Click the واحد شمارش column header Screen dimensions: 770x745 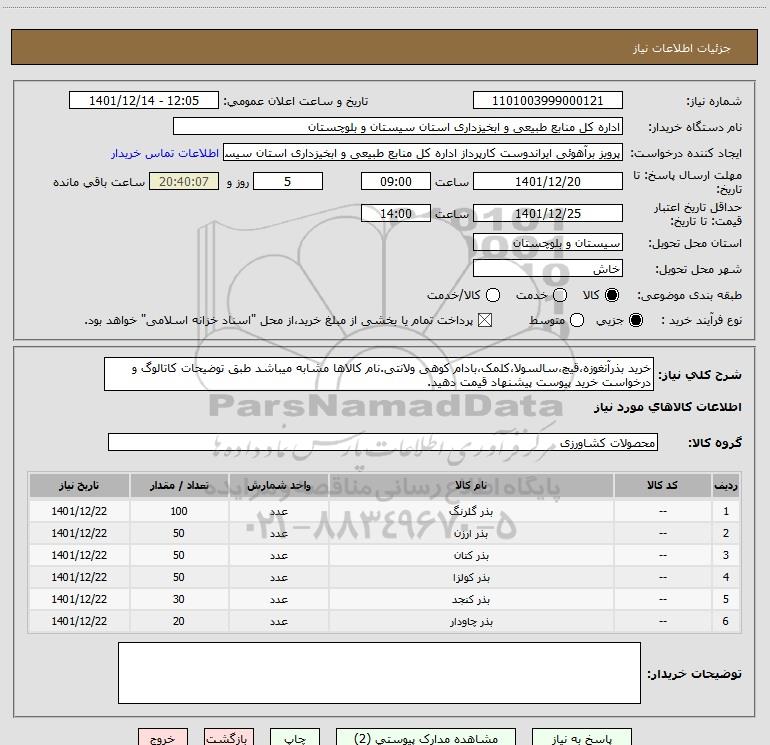click(278, 486)
